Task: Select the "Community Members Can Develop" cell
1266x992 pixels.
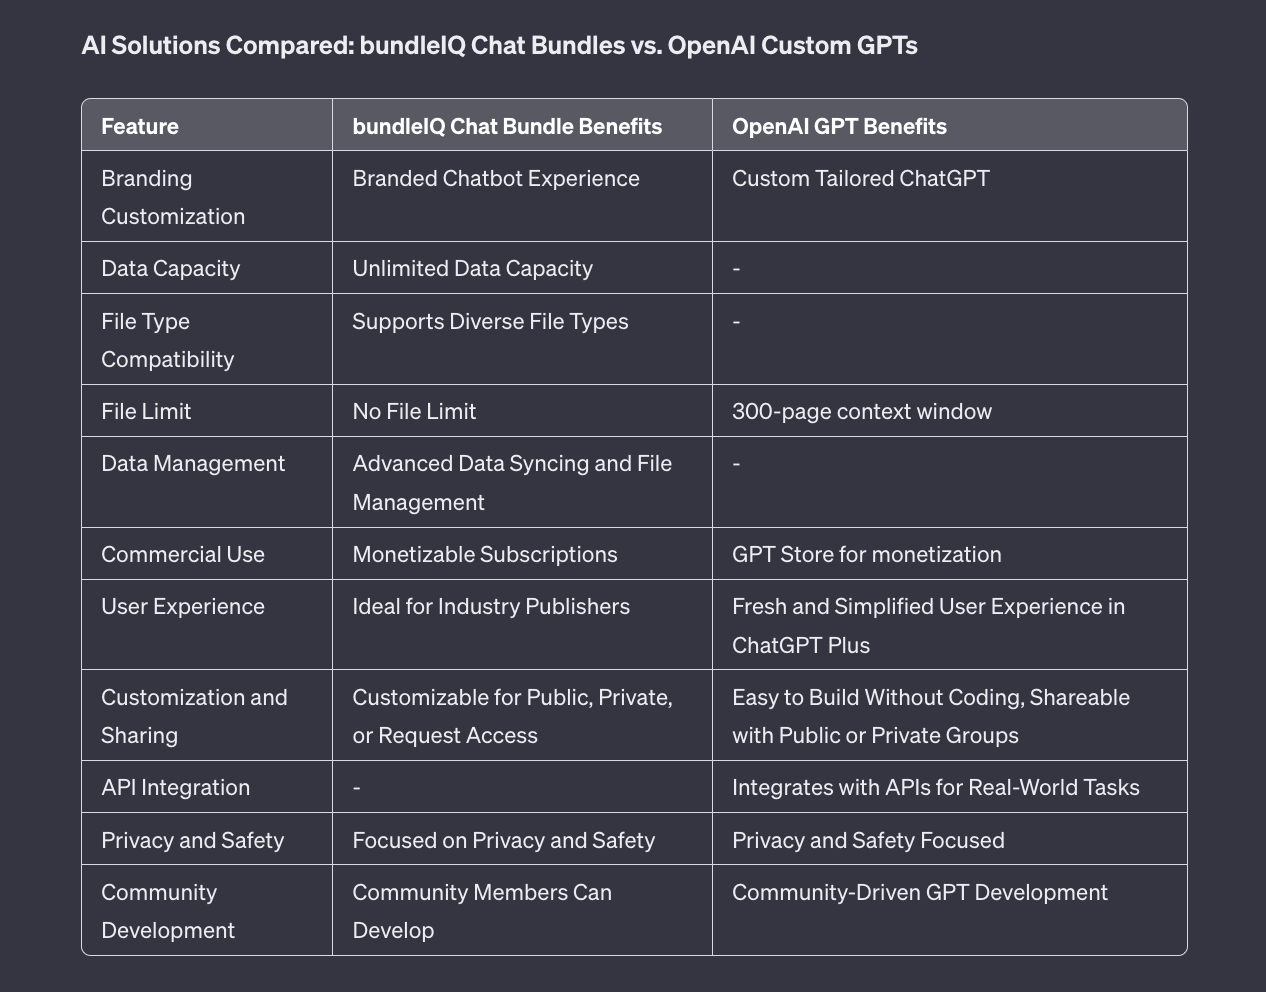Action: (482, 911)
